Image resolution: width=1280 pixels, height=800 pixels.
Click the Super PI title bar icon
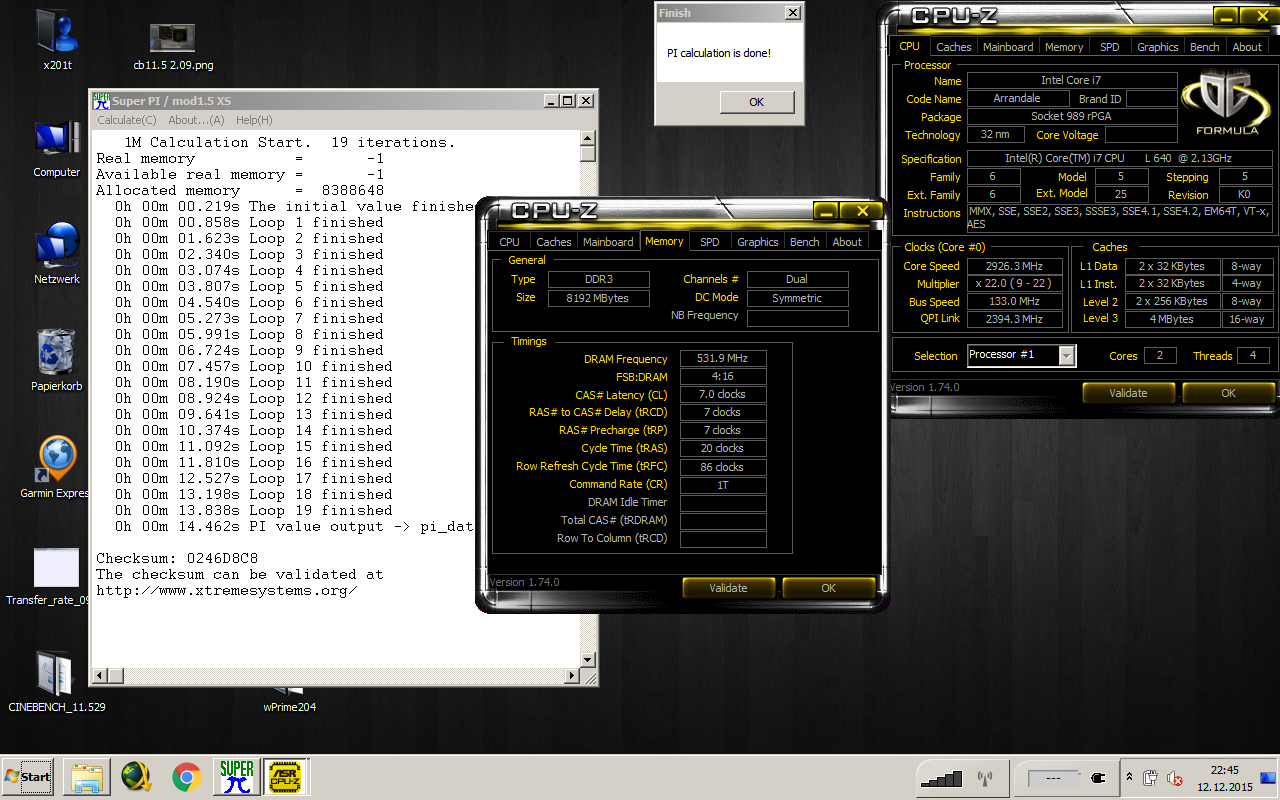(x=101, y=100)
